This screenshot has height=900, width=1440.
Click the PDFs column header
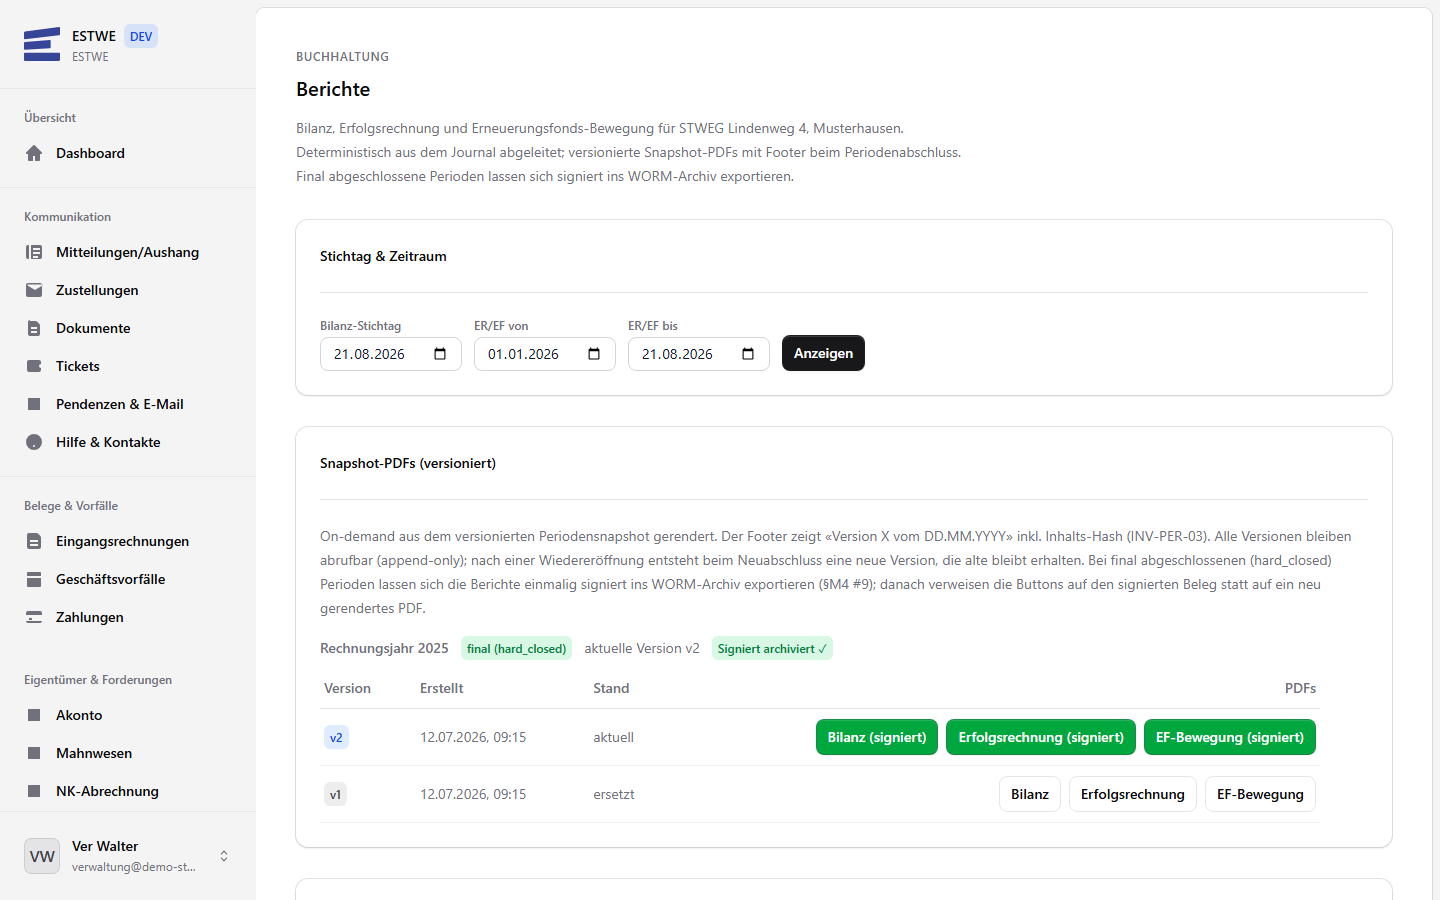coord(1300,688)
